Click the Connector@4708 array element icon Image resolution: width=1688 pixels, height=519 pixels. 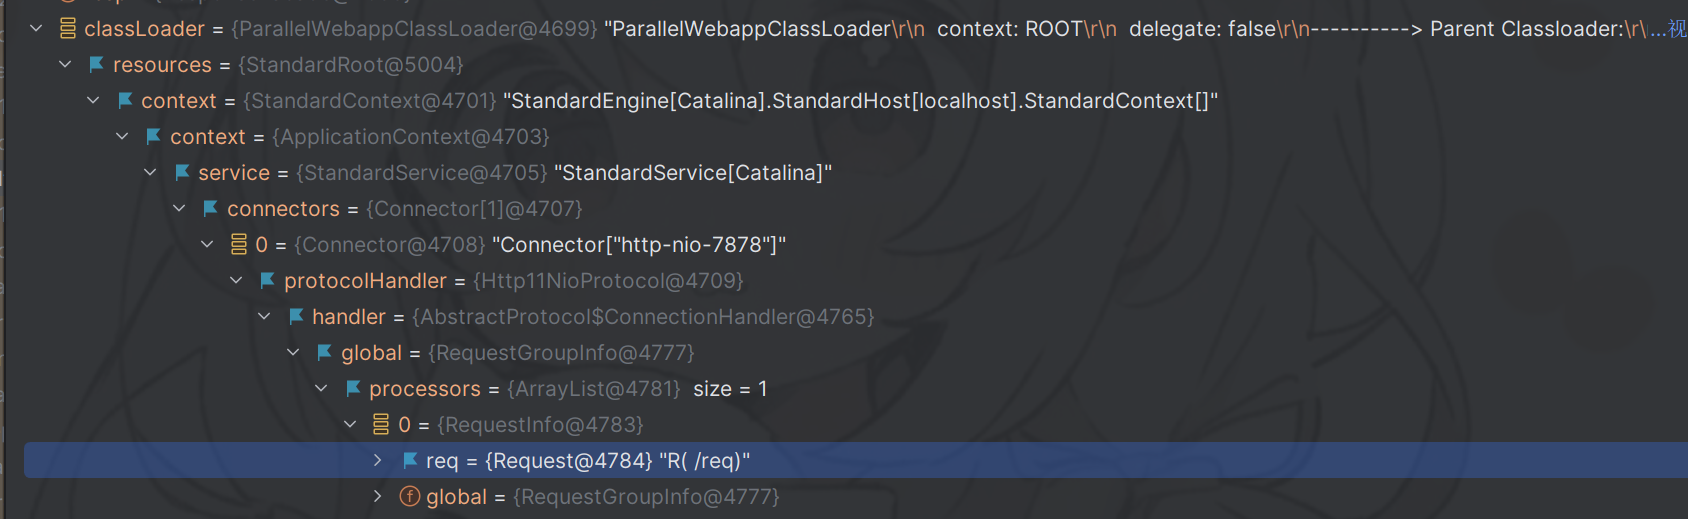(x=239, y=245)
